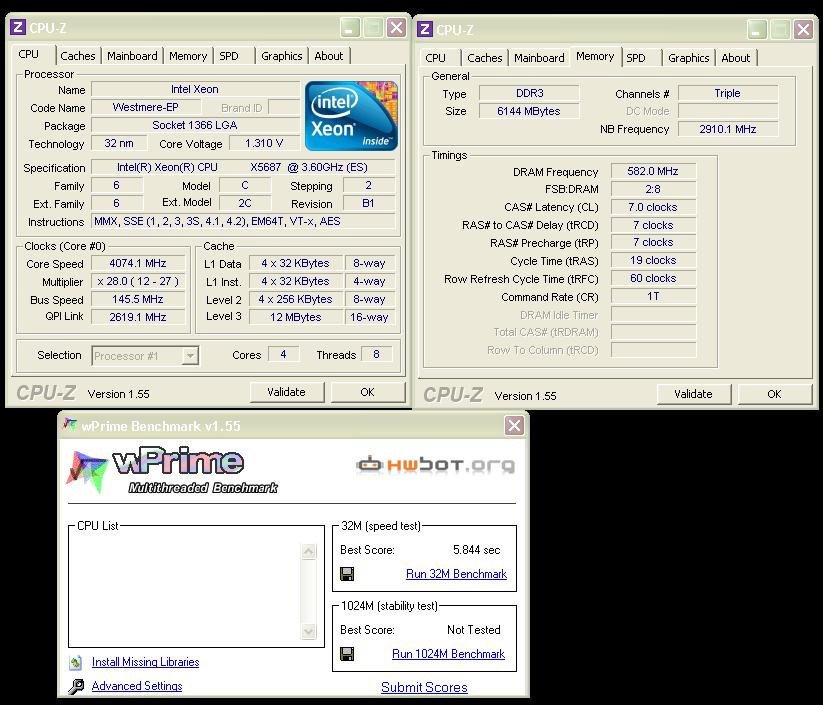Image resolution: width=823 pixels, height=705 pixels.
Task: Switch to the Caches tab in left CPU-Z
Action: point(77,56)
